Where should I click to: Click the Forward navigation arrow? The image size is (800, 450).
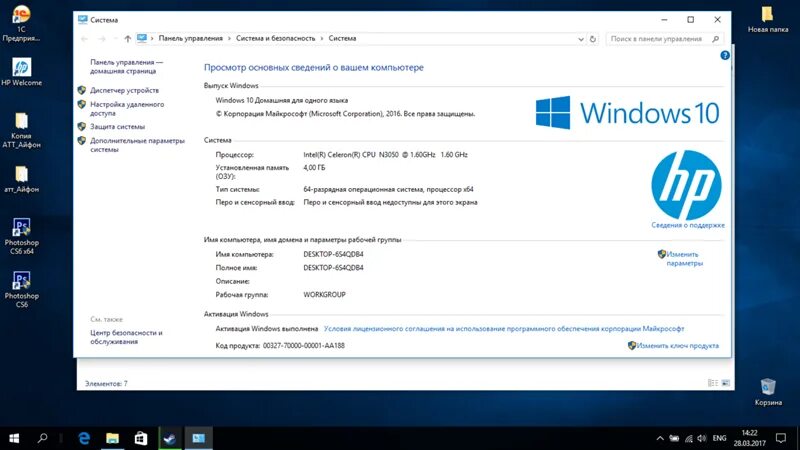point(102,39)
